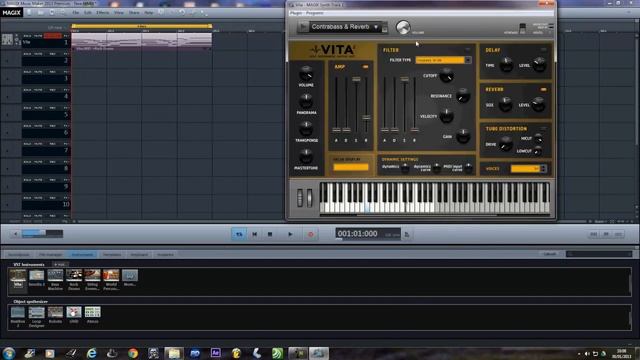Toggle the DELAY section switch
This screenshot has width=640, height=360.
coord(543,50)
